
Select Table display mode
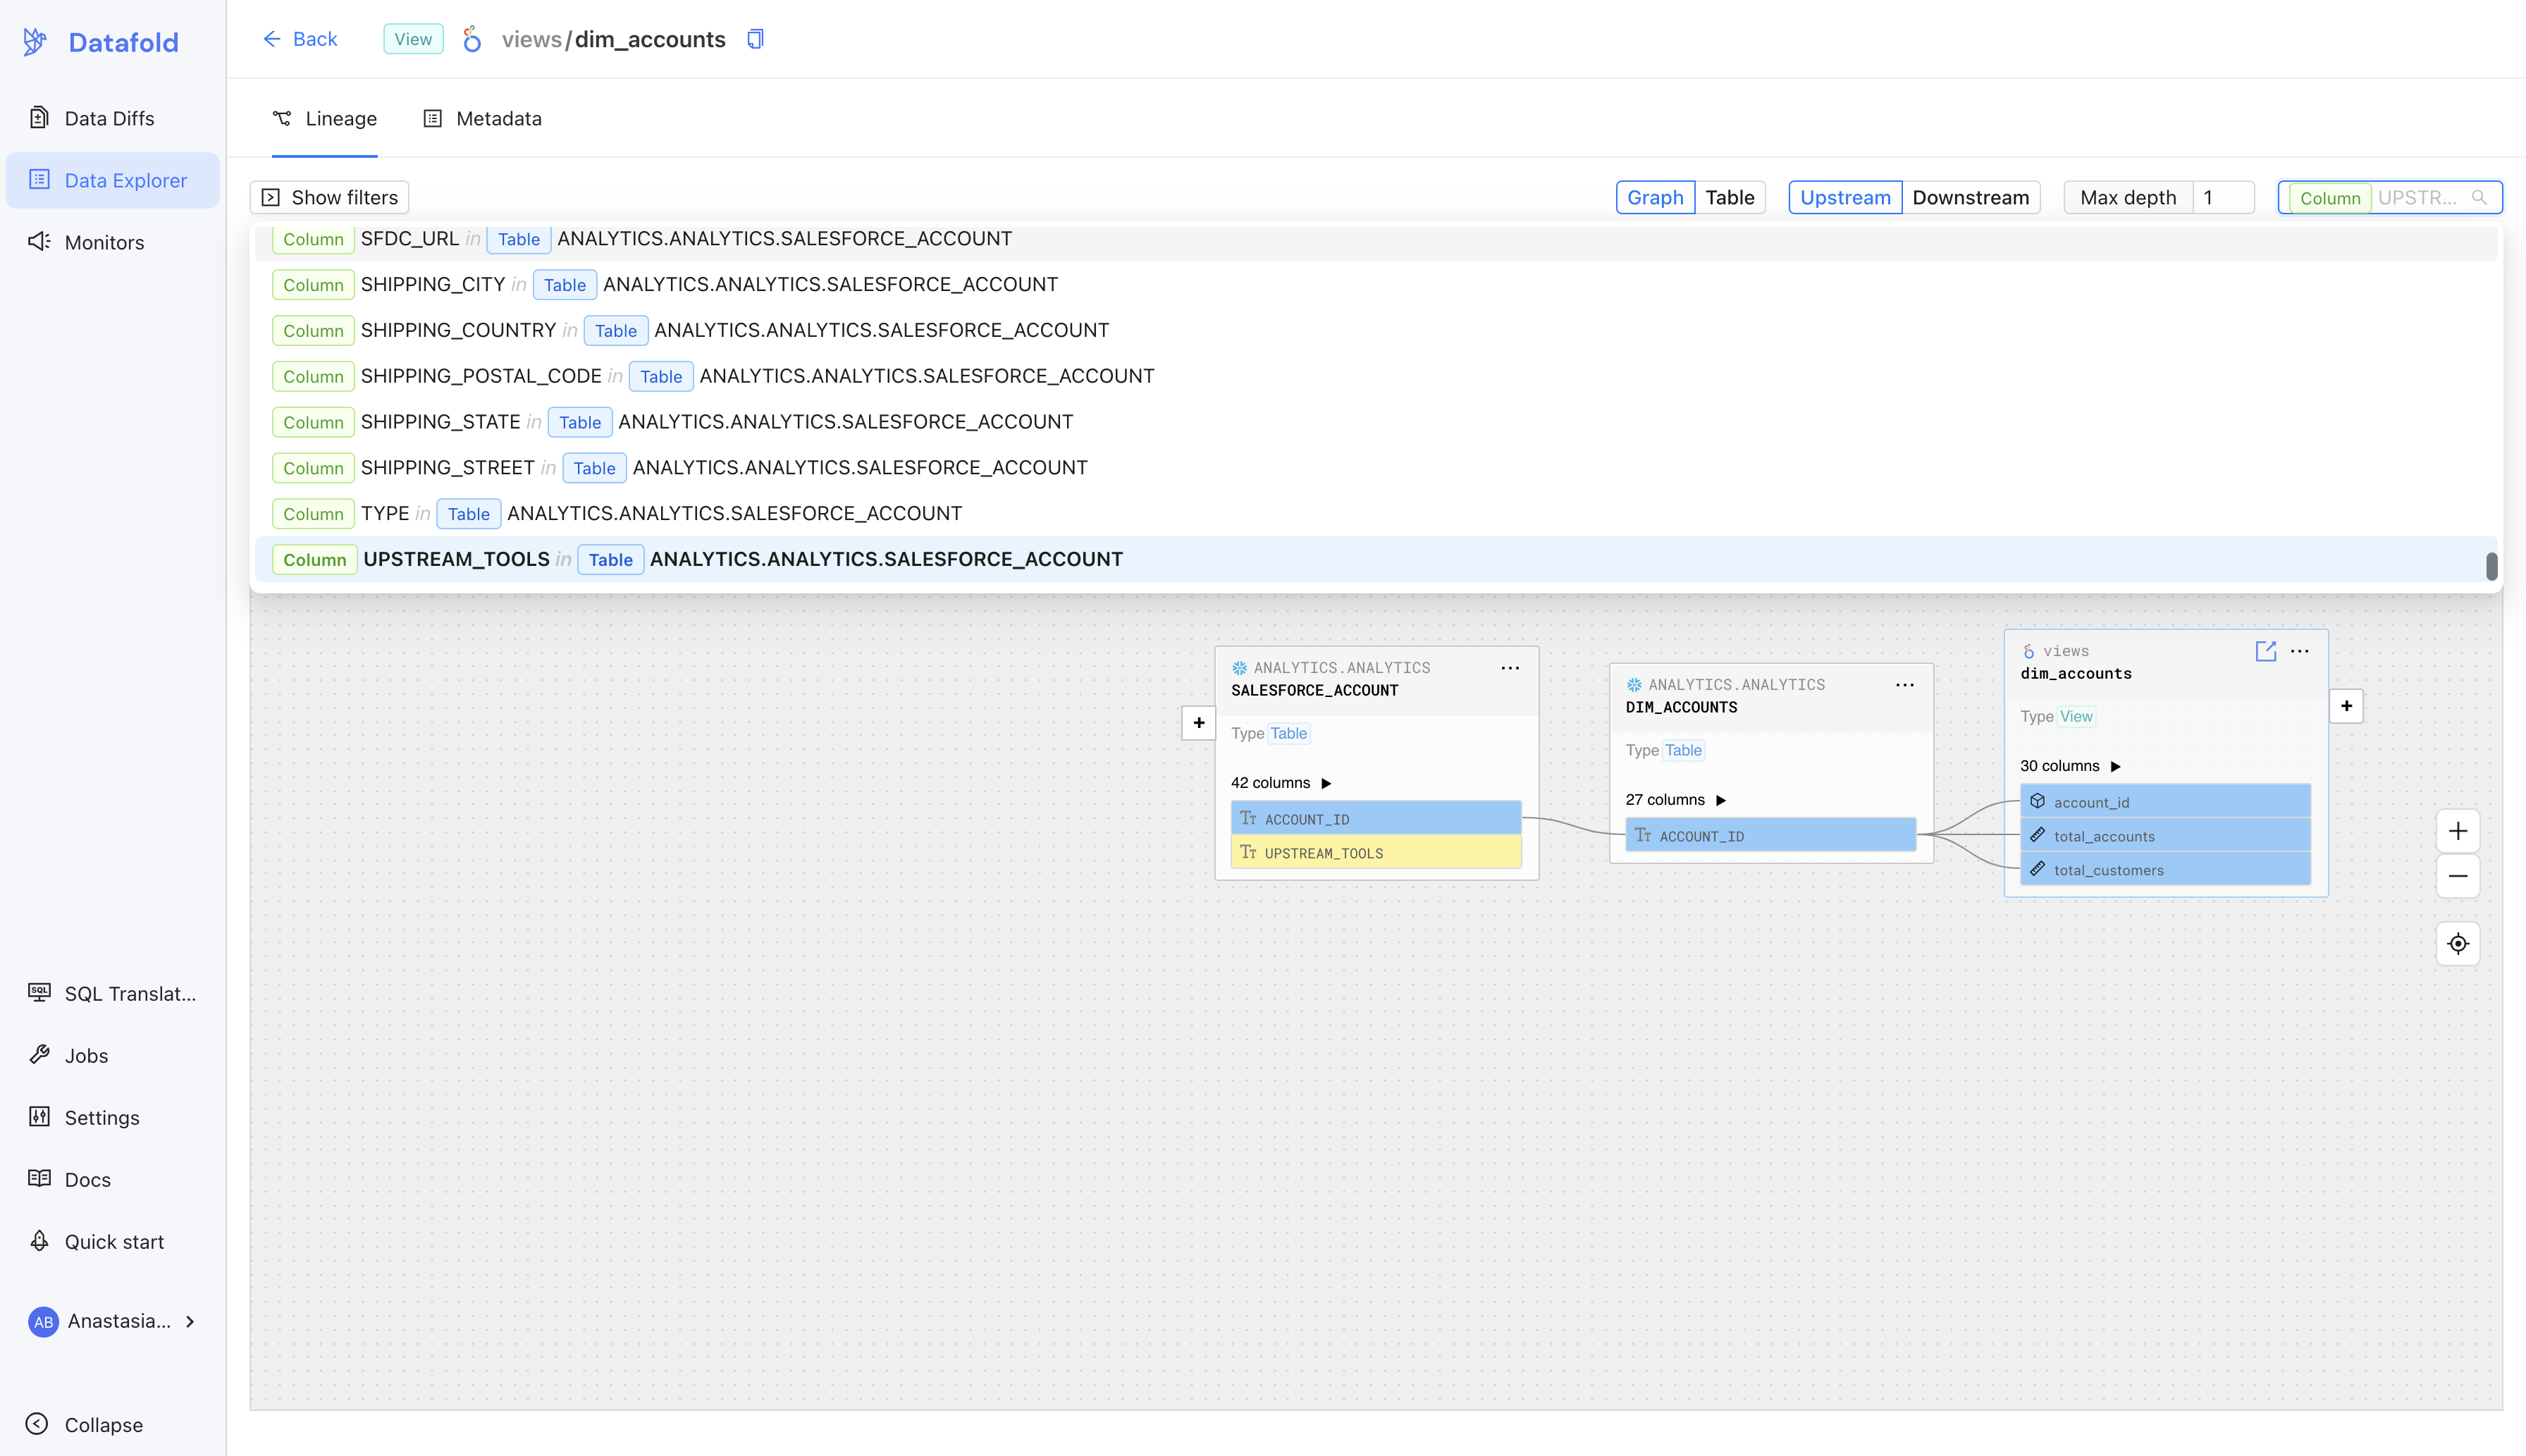coord(1730,197)
